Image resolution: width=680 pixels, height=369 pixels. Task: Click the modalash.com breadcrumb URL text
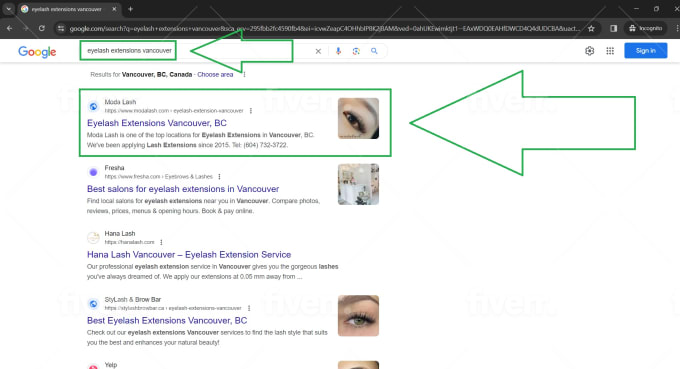coord(174,111)
